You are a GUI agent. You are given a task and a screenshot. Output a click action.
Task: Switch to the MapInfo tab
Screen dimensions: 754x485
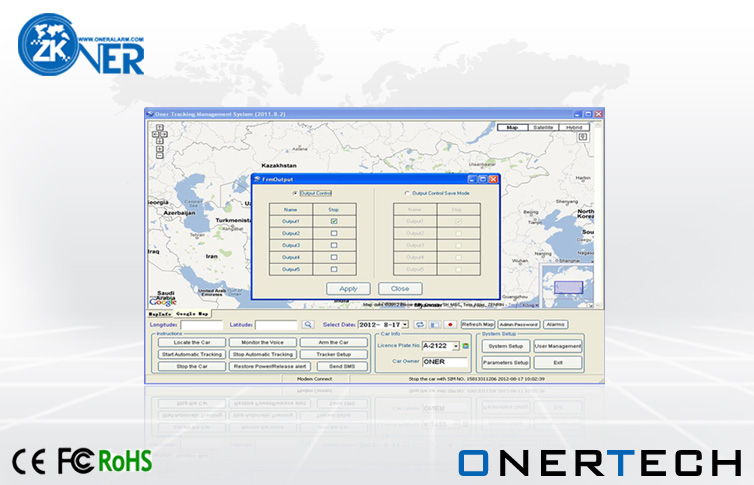[160, 314]
